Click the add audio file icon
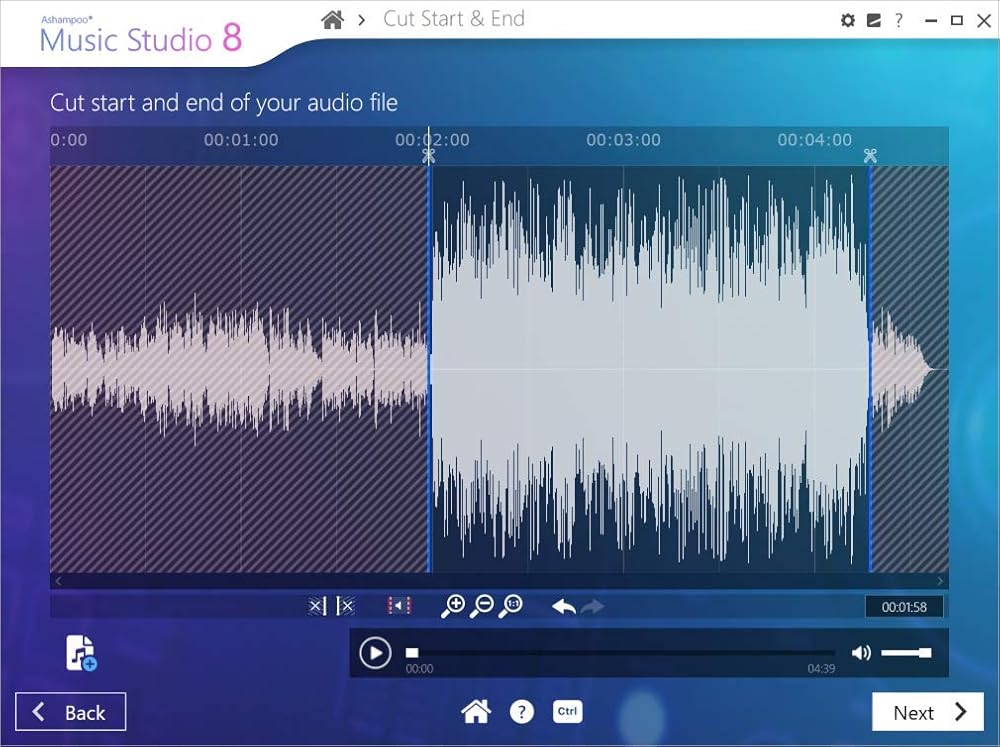The width and height of the screenshot is (1000, 747). 80,653
